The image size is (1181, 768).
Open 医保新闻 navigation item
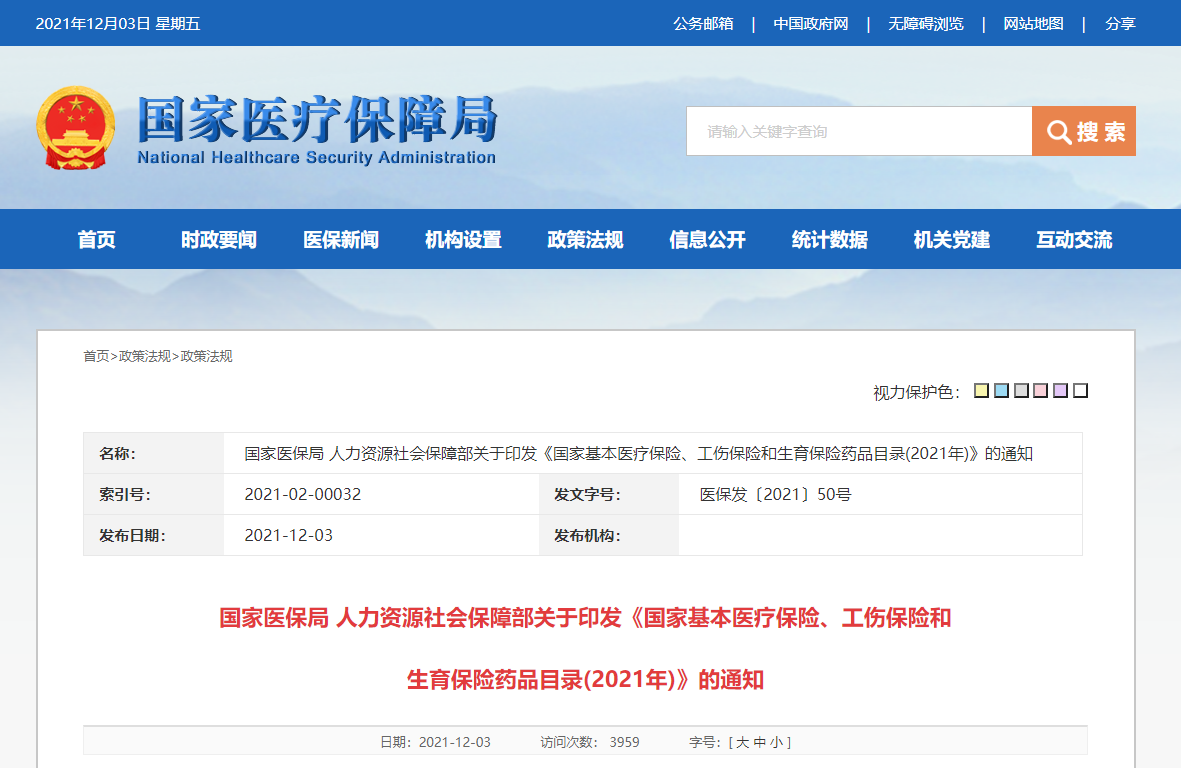pyautogui.click(x=340, y=239)
